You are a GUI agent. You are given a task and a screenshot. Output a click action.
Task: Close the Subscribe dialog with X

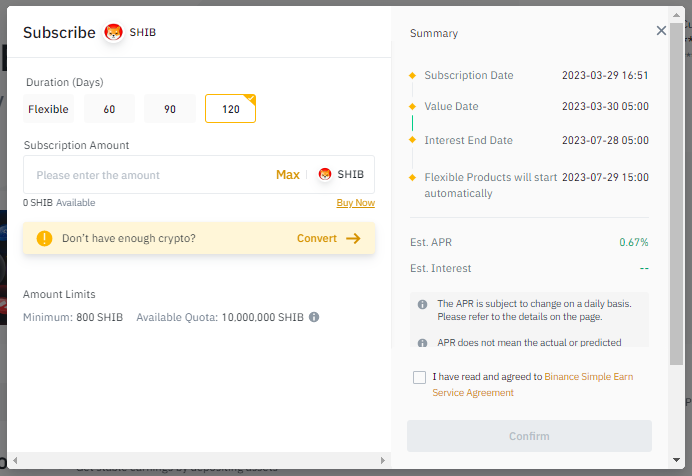tap(661, 30)
